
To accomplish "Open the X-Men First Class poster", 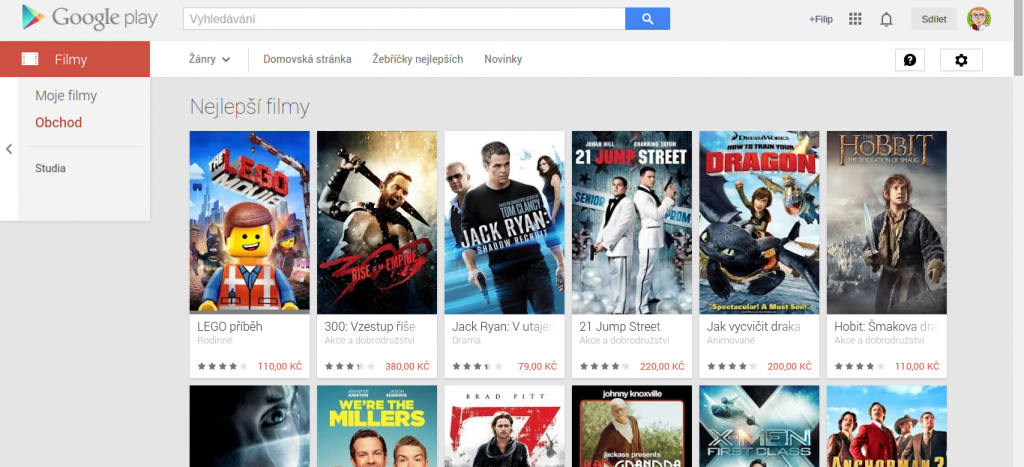I will [x=759, y=426].
